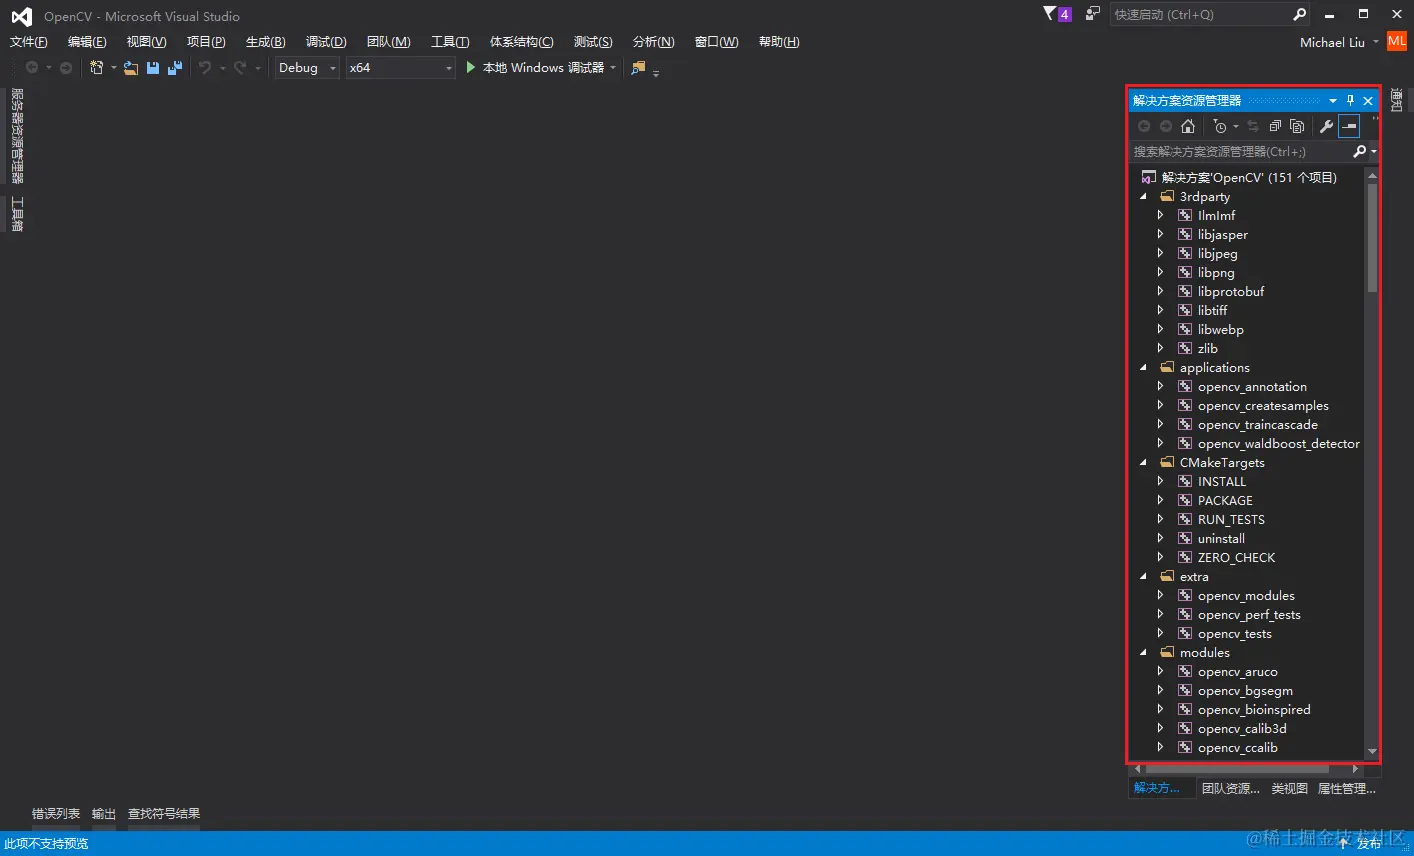Viewport: 1414px width, 856px height.
Task: Switch to the 查找符号结果 tab
Action: pos(164,814)
